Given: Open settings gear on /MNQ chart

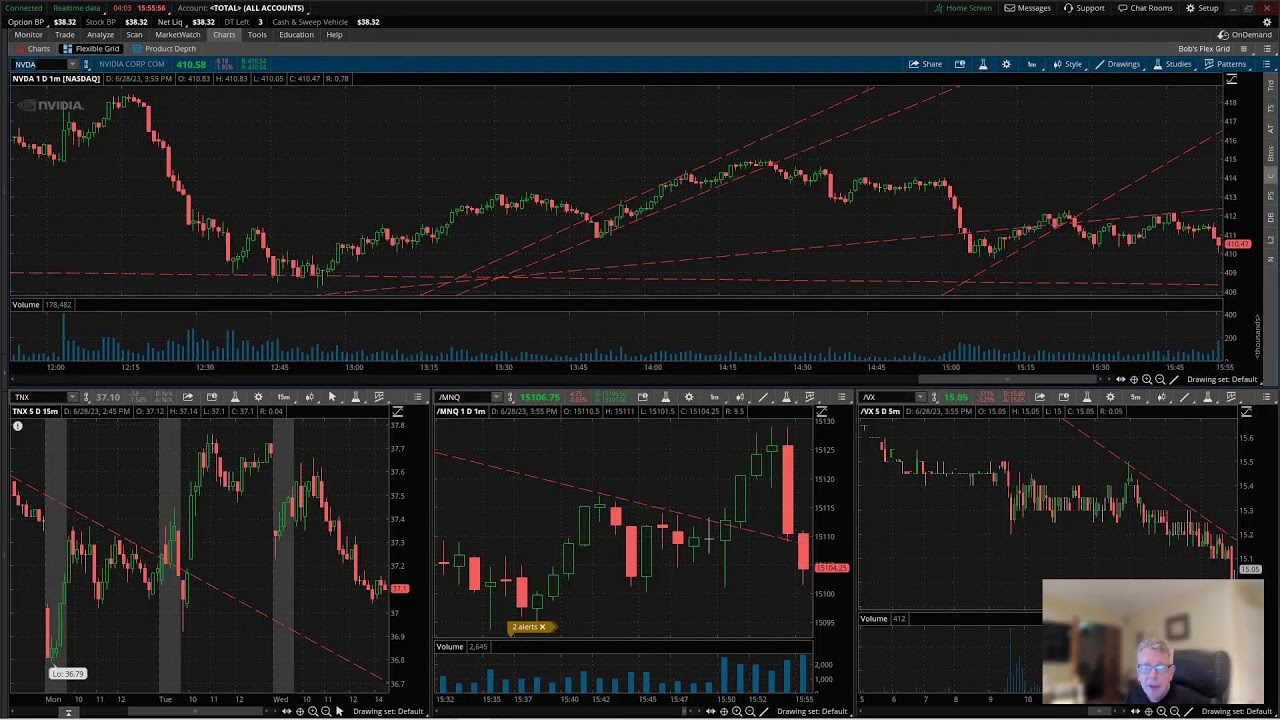Looking at the screenshot, I should (689, 397).
